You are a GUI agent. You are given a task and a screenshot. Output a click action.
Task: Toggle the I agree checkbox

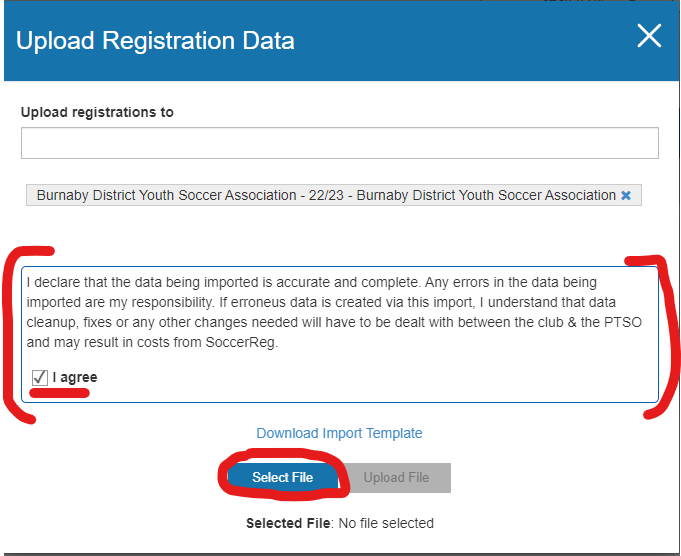pyautogui.click(x=40, y=377)
